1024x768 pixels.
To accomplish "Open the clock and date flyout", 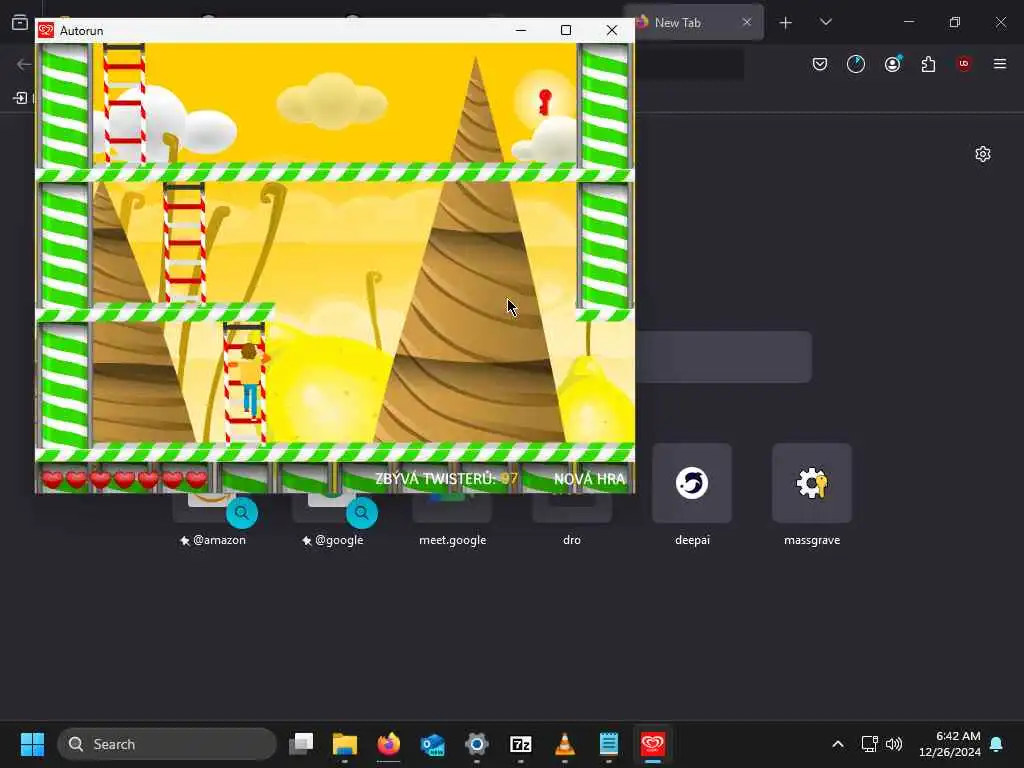I will [x=950, y=744].
